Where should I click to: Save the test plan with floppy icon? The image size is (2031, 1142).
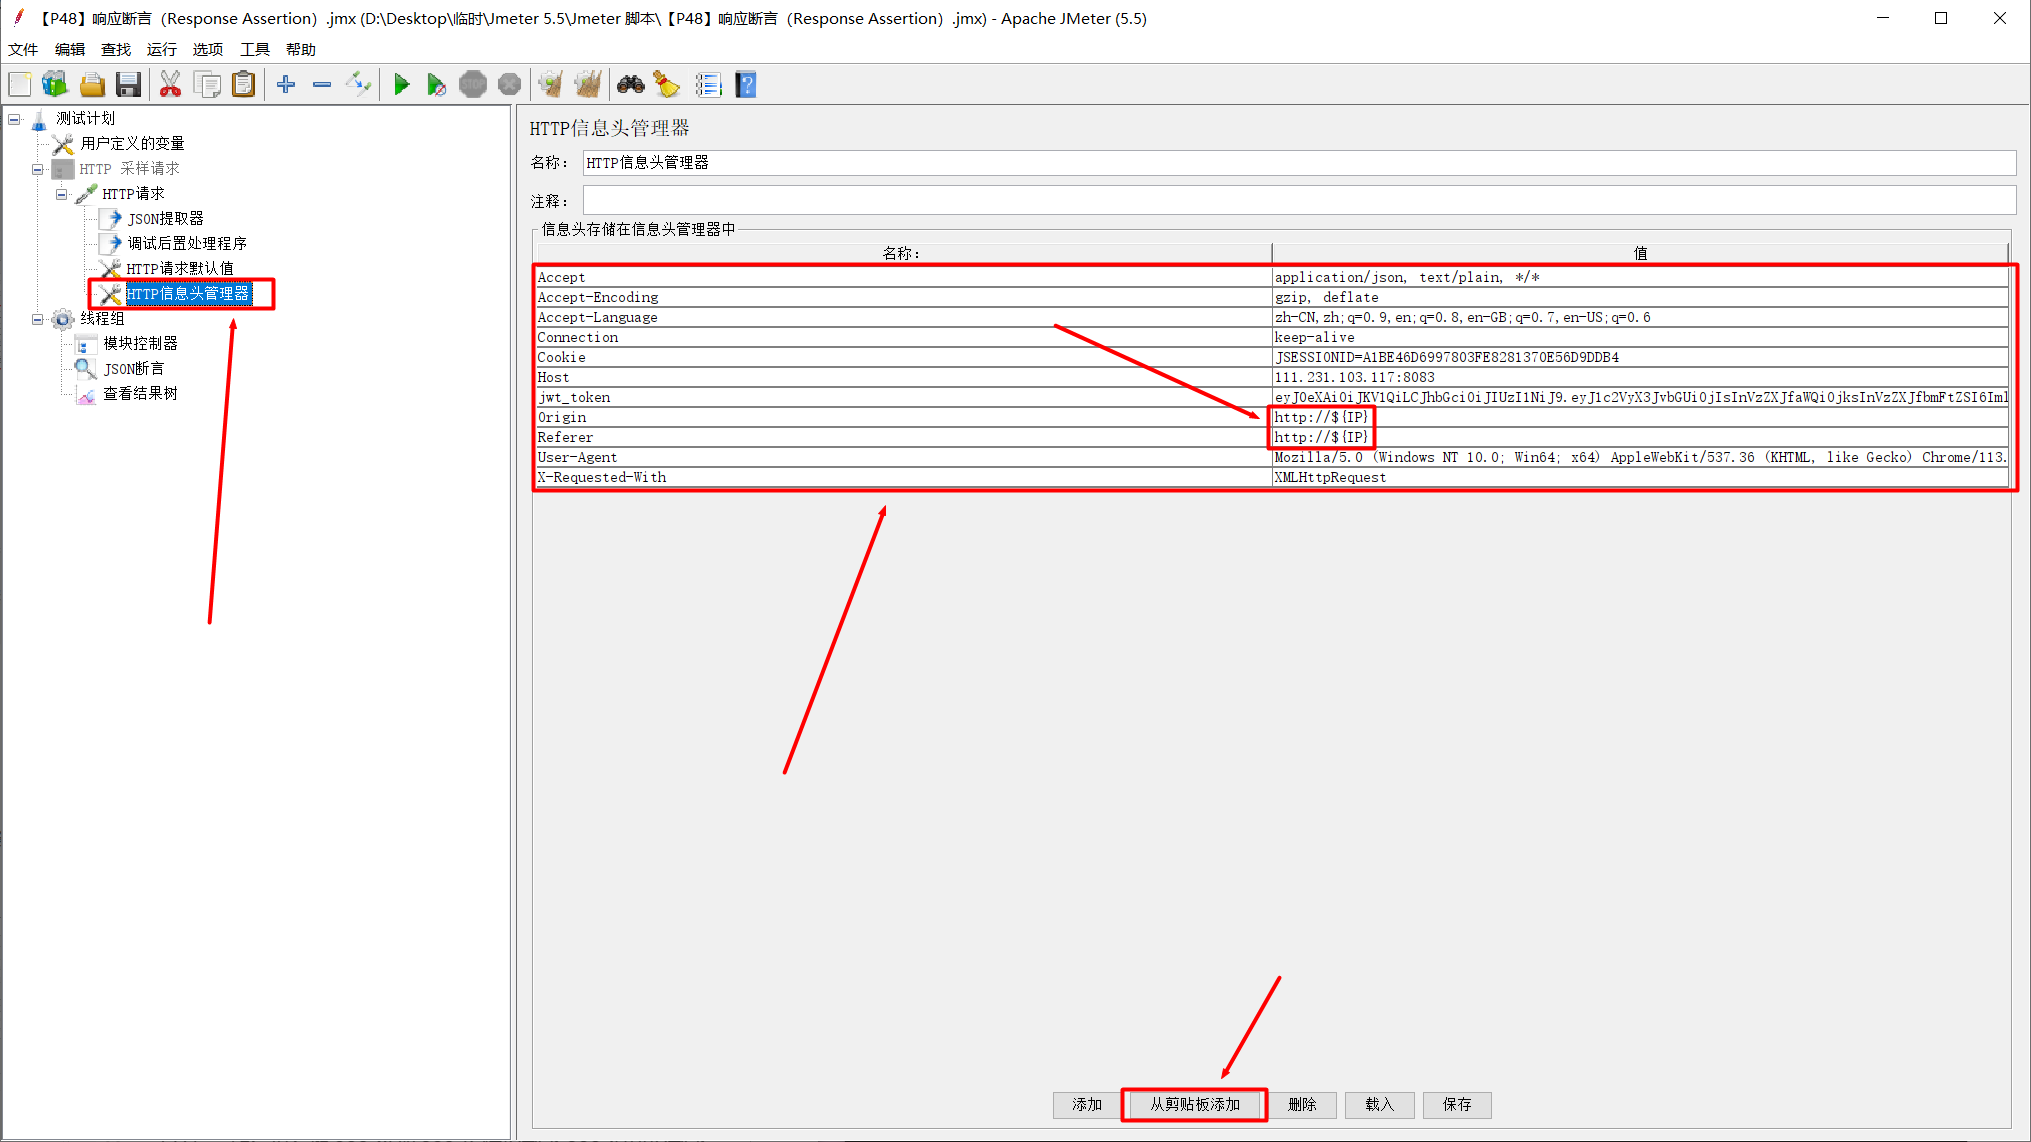[x=128, y=85]
